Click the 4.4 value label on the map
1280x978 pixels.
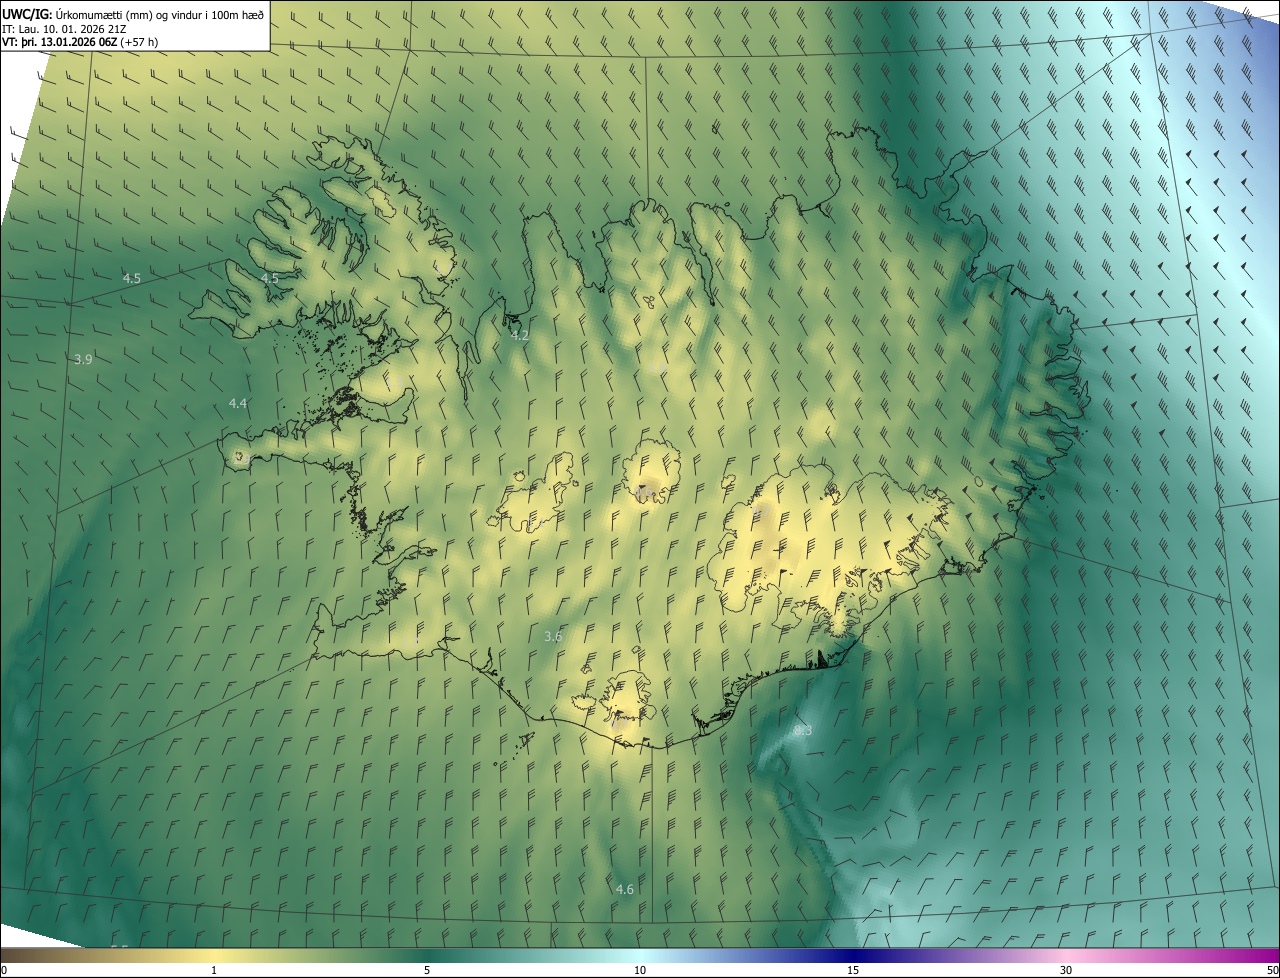click(x=238, y=403)
